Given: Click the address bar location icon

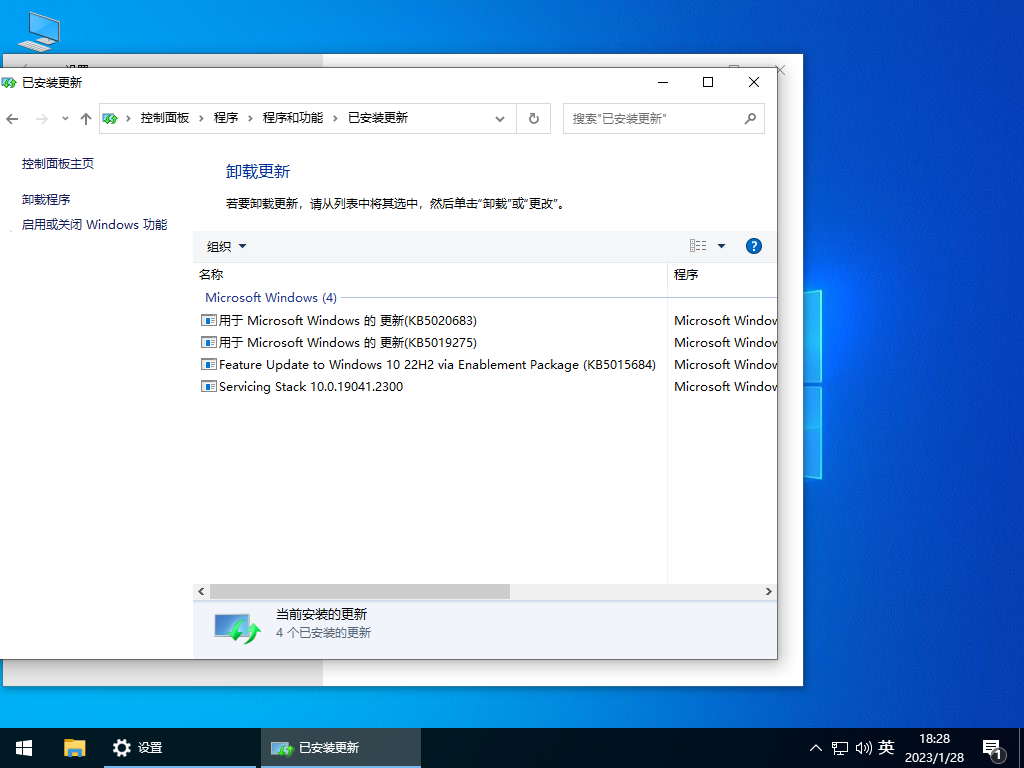Looking at the screenshot, I should click(x=110, y=118).
